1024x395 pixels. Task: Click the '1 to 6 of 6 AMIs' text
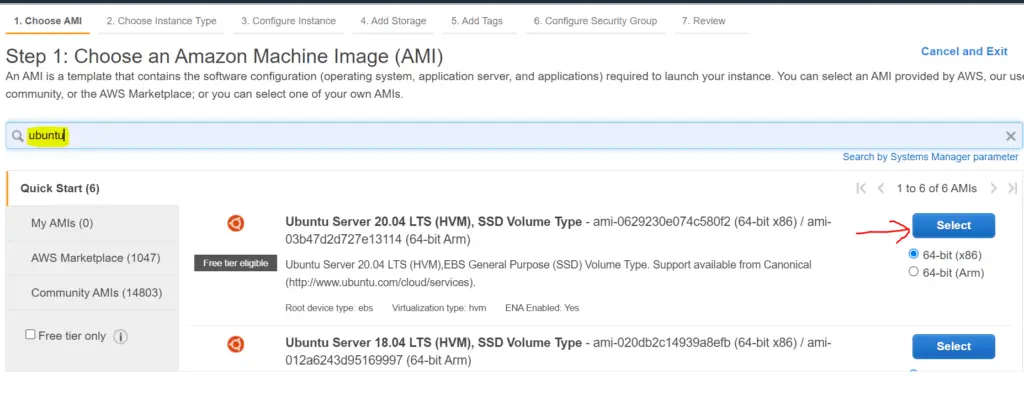(936, 189)
